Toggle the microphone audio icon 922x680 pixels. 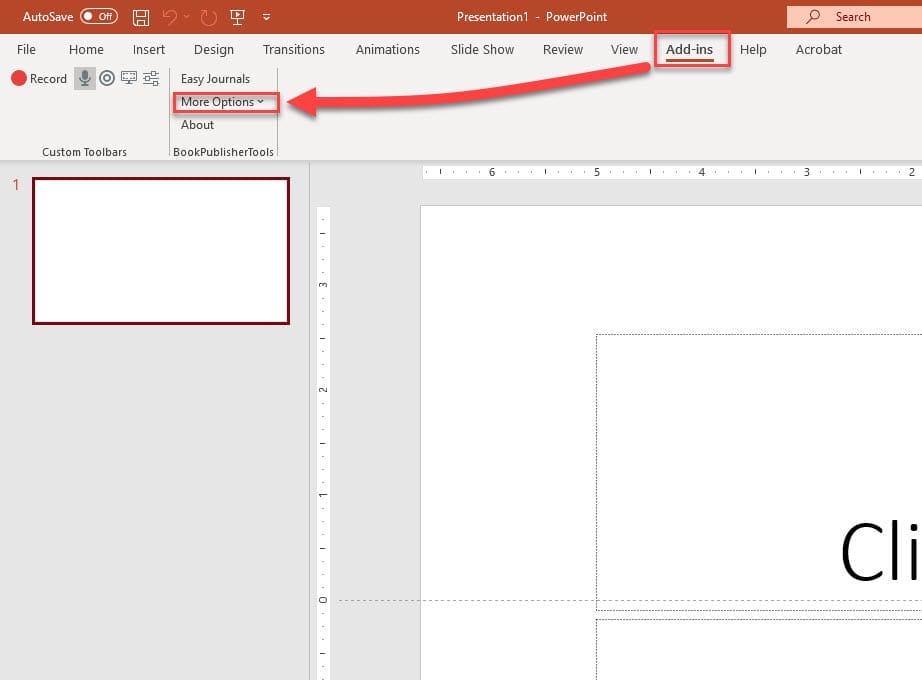[85, 78]
